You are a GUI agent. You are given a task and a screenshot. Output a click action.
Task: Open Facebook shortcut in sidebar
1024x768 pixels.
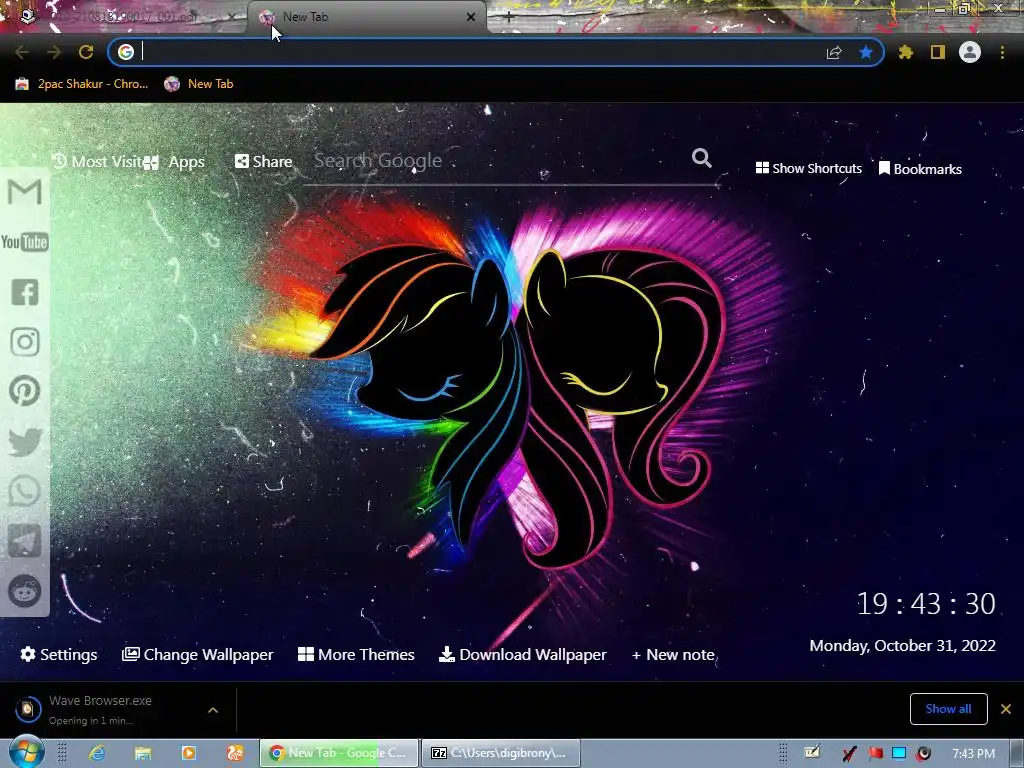point(25,292)
